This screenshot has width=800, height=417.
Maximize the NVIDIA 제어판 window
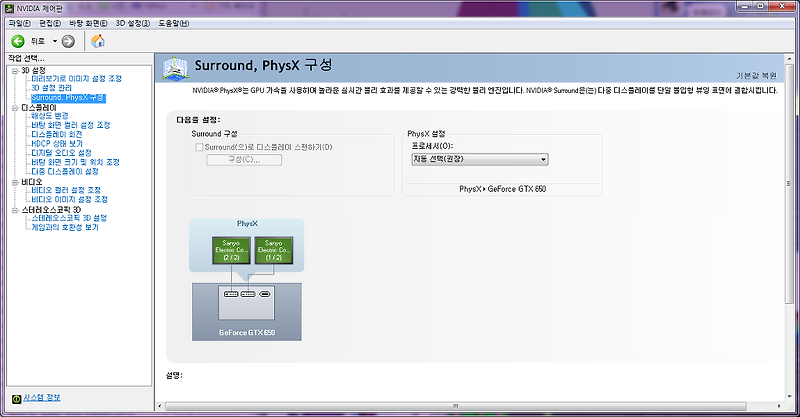[760, 6]
